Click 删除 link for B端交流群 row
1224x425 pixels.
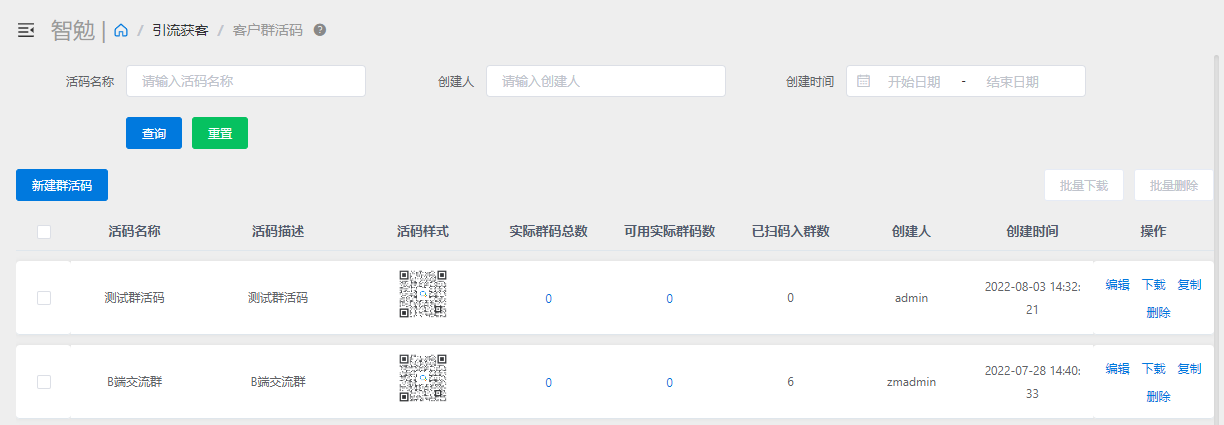(x=1158, y=397)
